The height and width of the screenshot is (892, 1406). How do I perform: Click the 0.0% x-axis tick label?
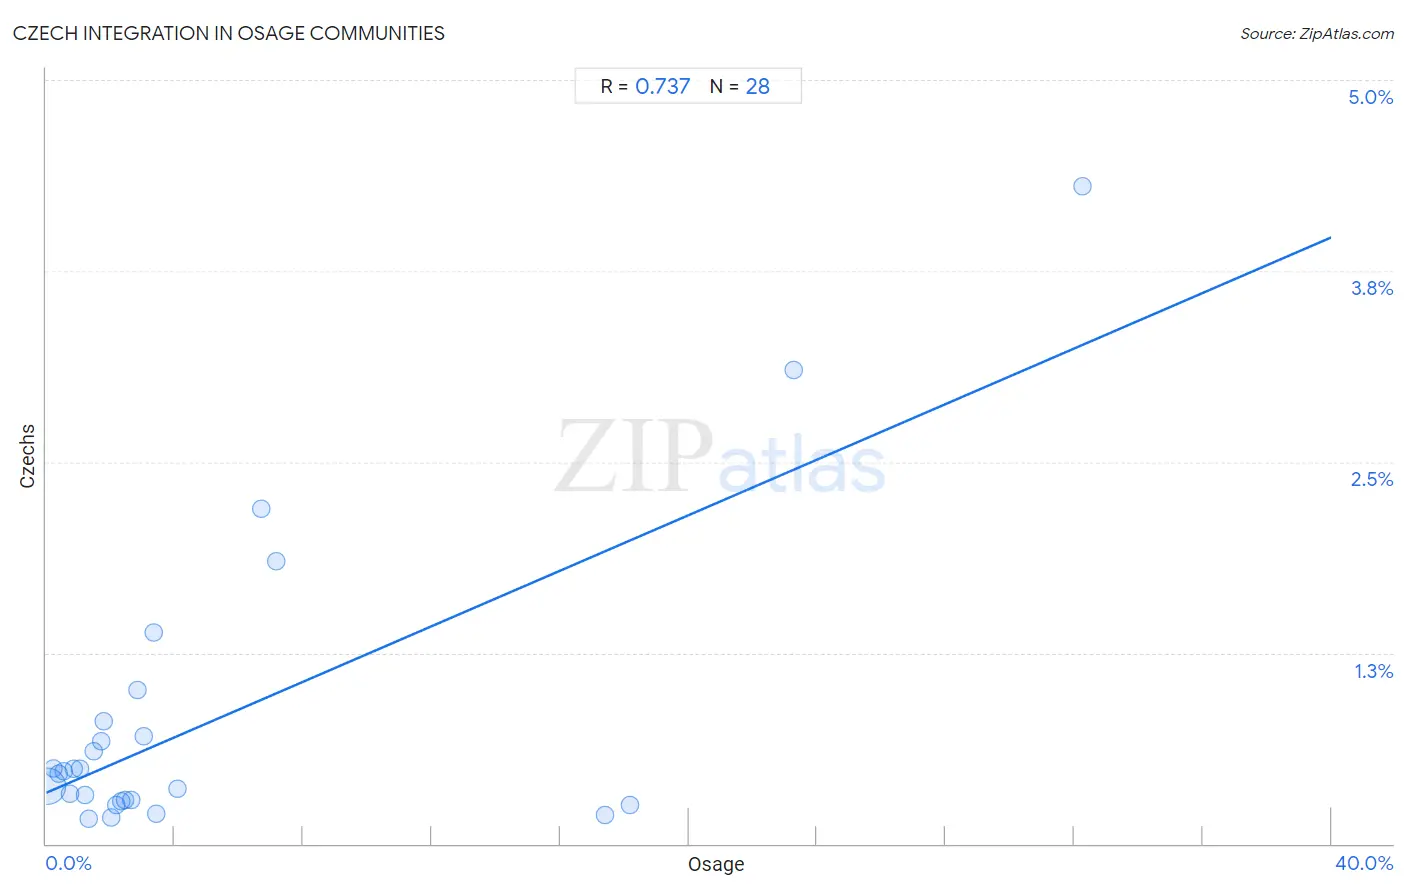point(69,863)
